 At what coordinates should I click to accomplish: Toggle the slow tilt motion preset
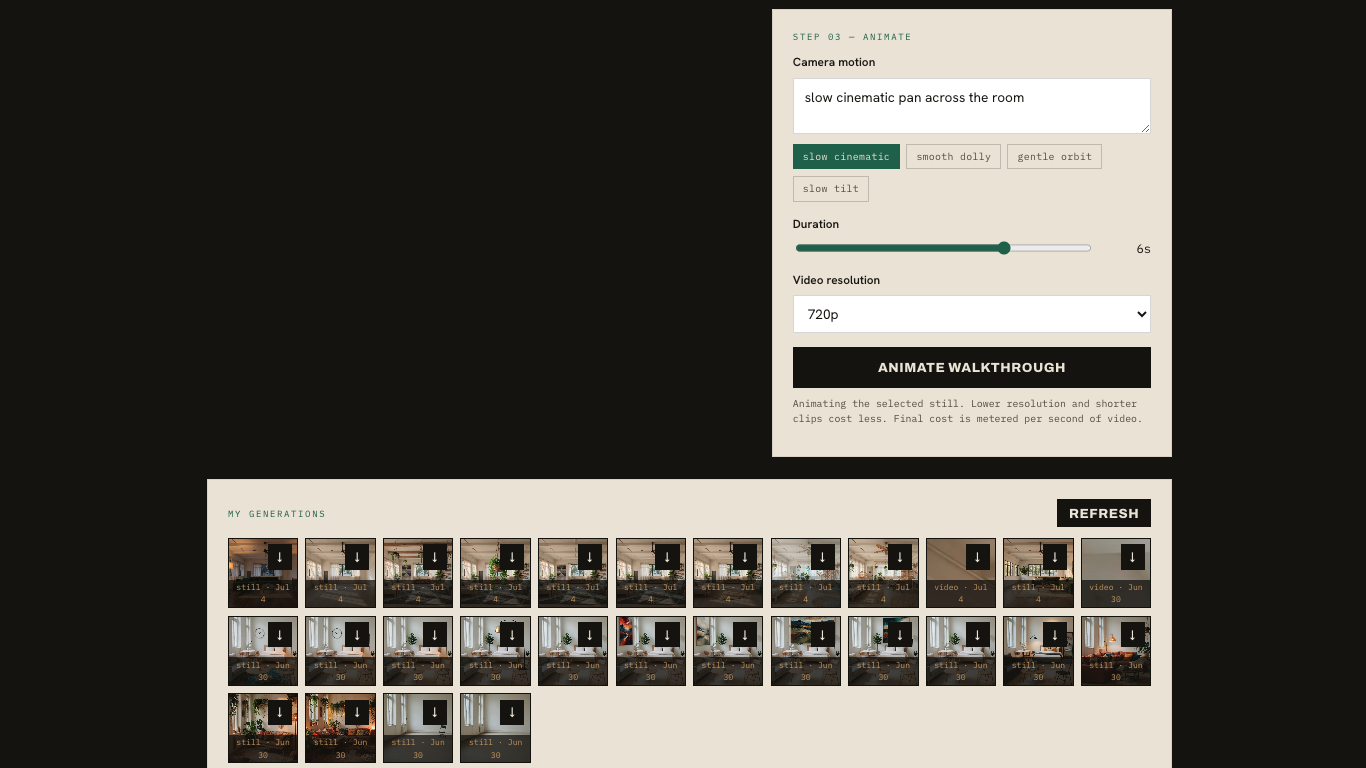(x=831, y=189)
